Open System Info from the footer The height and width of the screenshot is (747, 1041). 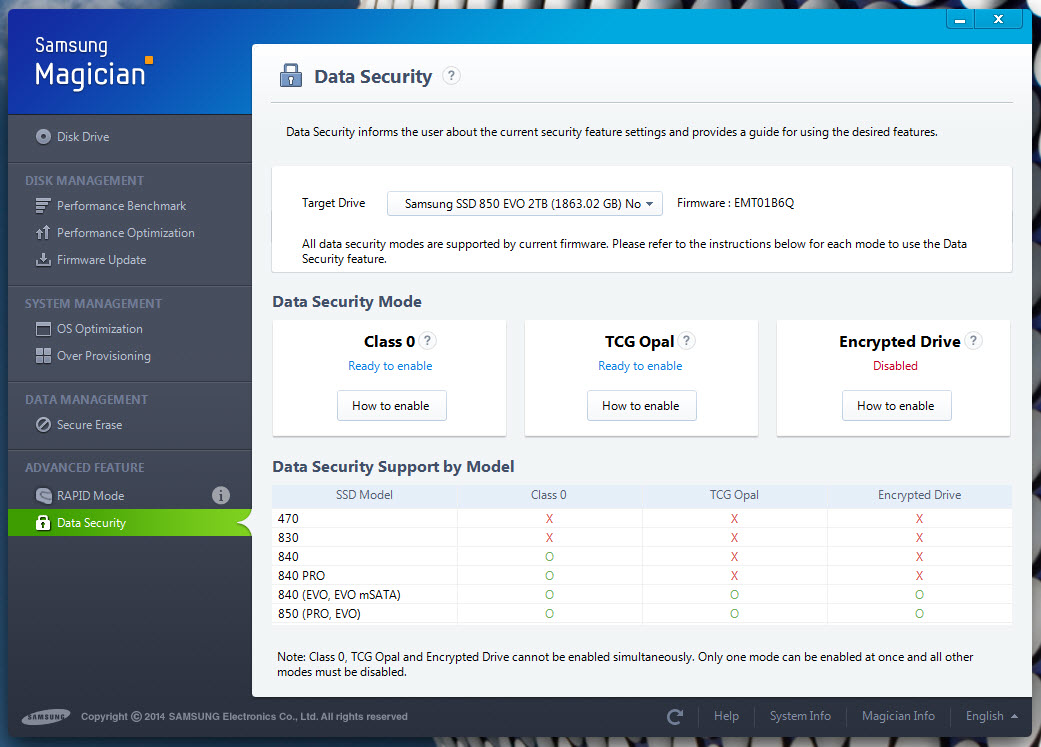(x=800, y=716)
